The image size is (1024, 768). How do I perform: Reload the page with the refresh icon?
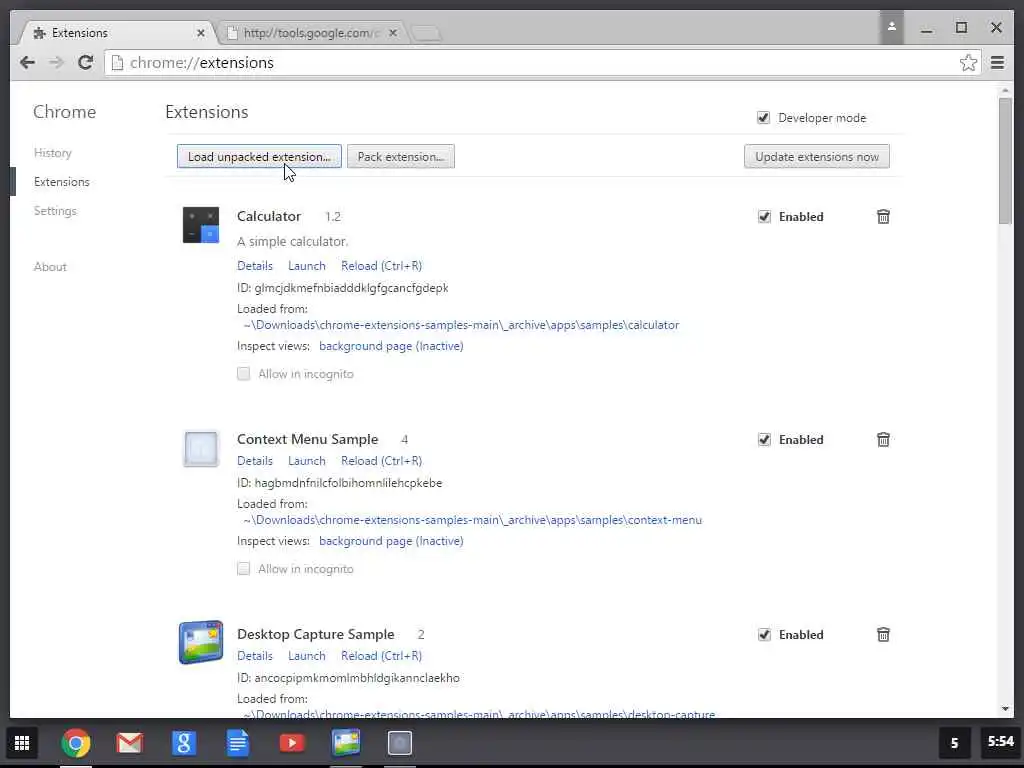(x=85, y=63)
